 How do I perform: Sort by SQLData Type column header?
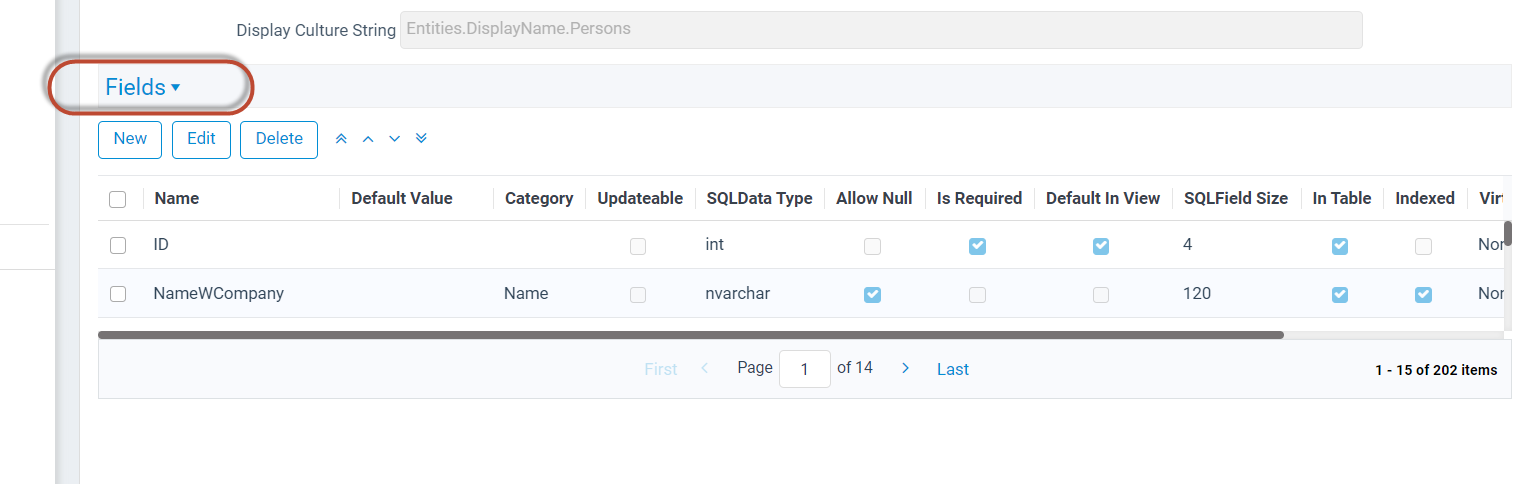pyautogui.click(x=759, y=198)
